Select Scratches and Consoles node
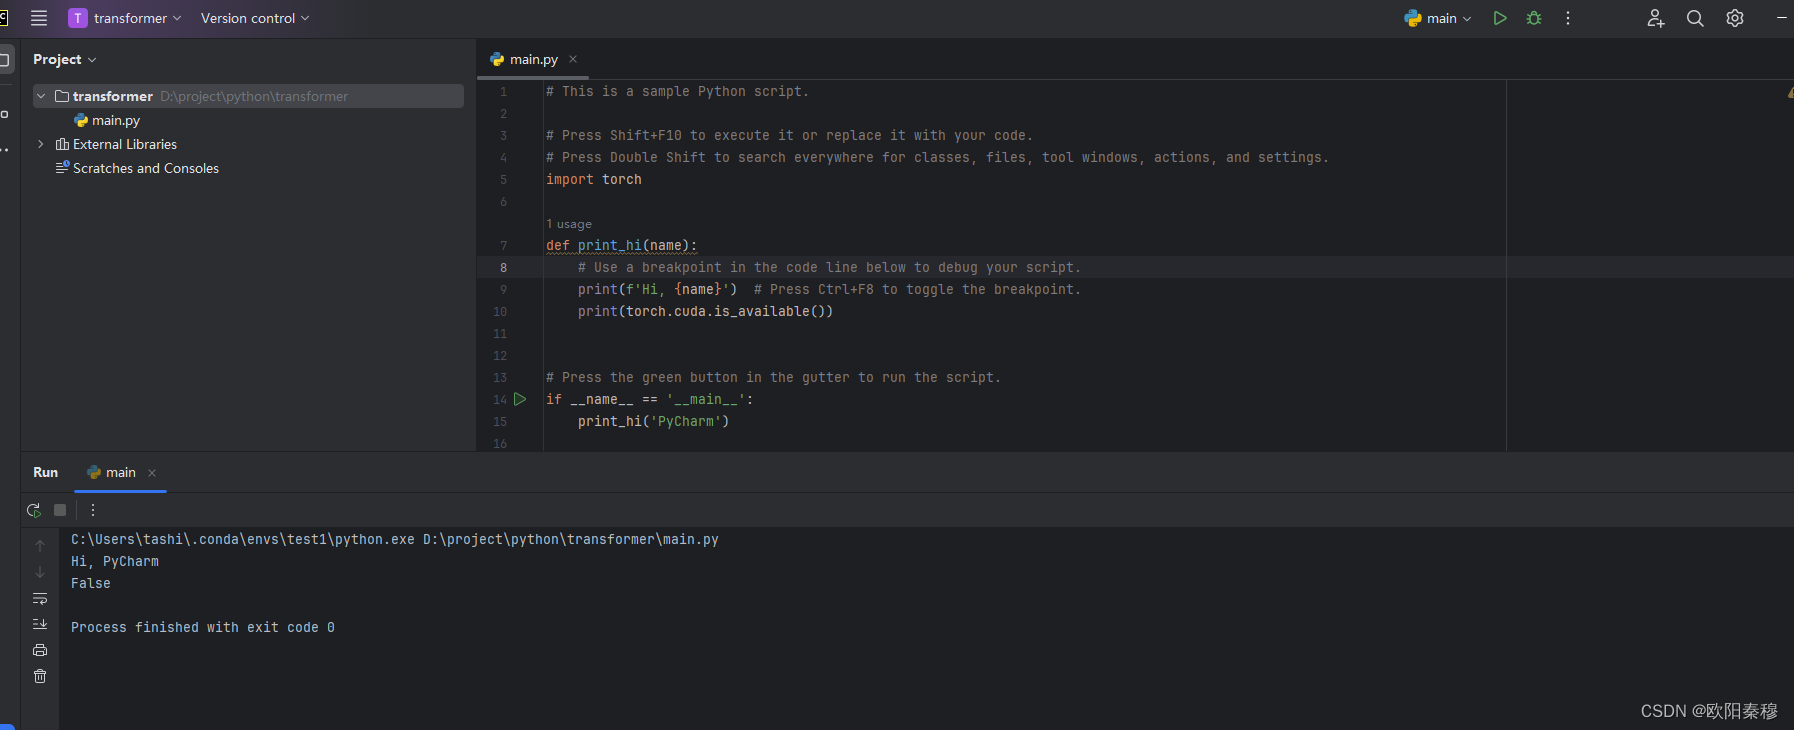Screen dimensions: 1794x730 [137, 168]
